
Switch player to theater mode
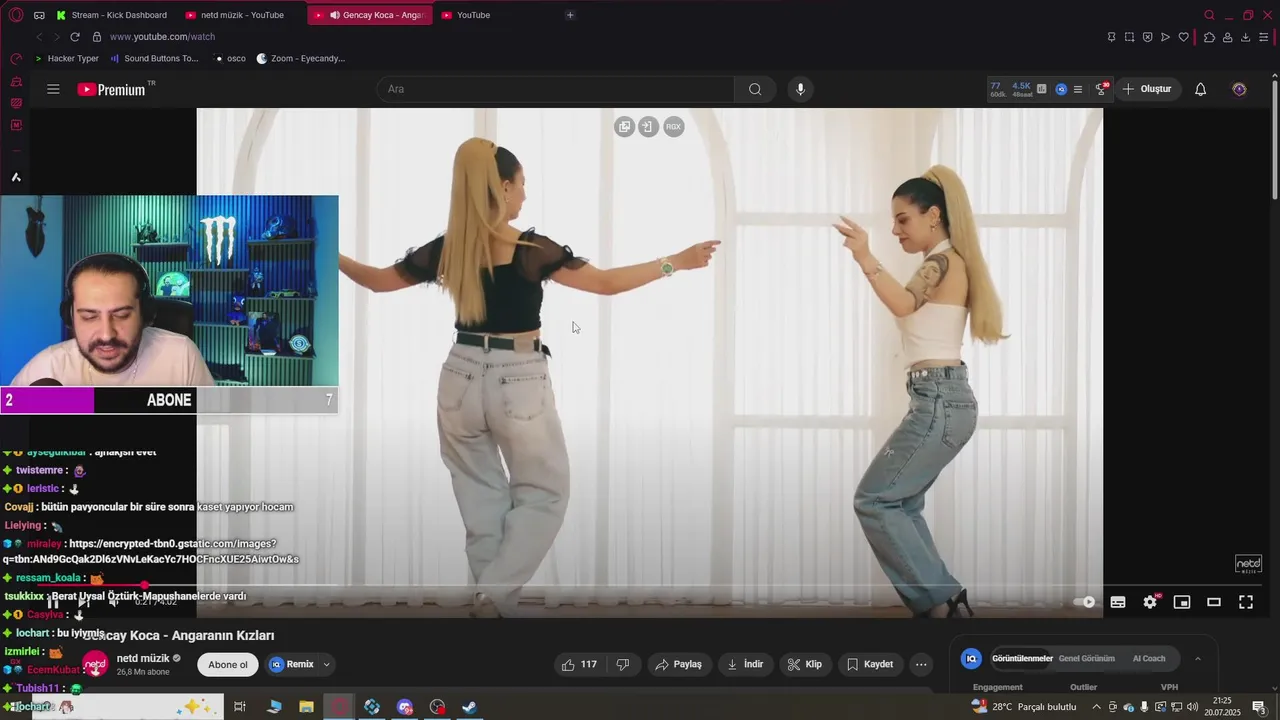(x=1214, y=602)
